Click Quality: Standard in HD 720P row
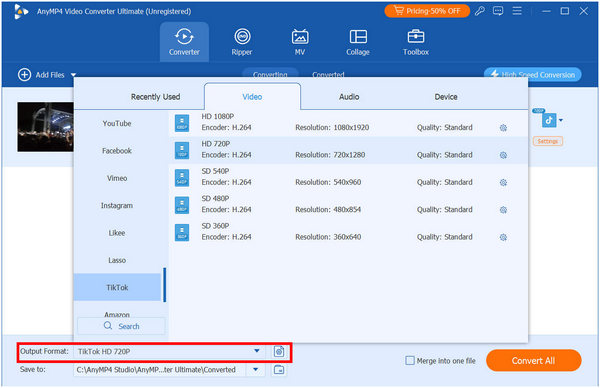This screenshot has width=600, height=388. 445,155
